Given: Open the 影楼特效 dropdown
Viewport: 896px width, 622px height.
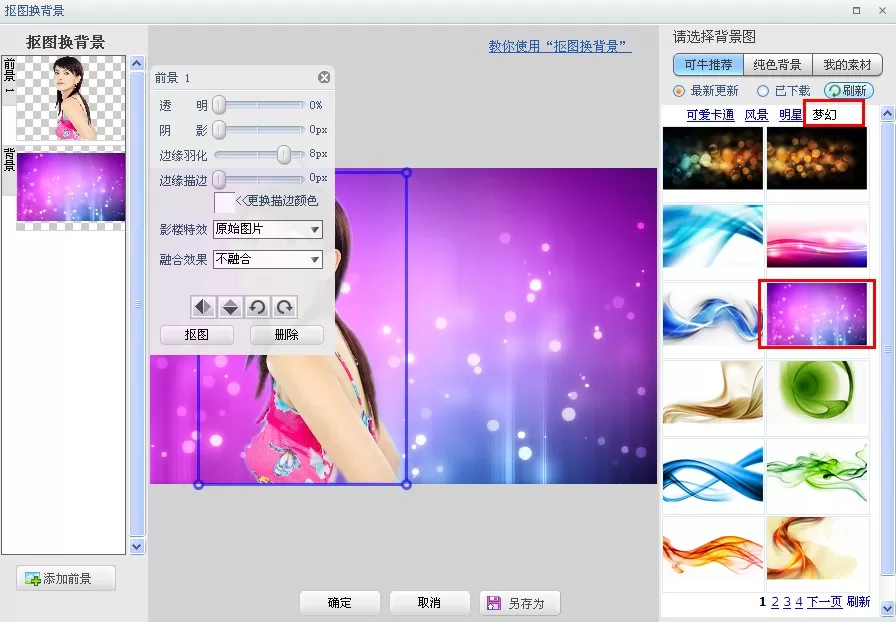Looking at the screenshot, I should tap(267, 229).
